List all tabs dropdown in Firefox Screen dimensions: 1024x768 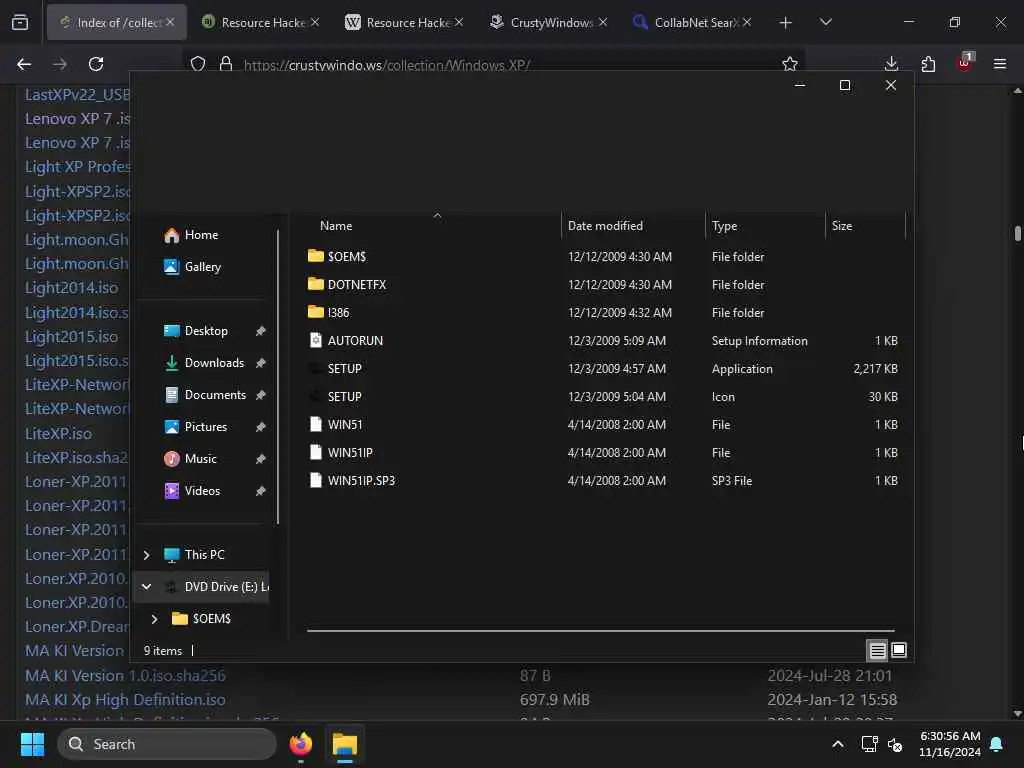(825, 22)
